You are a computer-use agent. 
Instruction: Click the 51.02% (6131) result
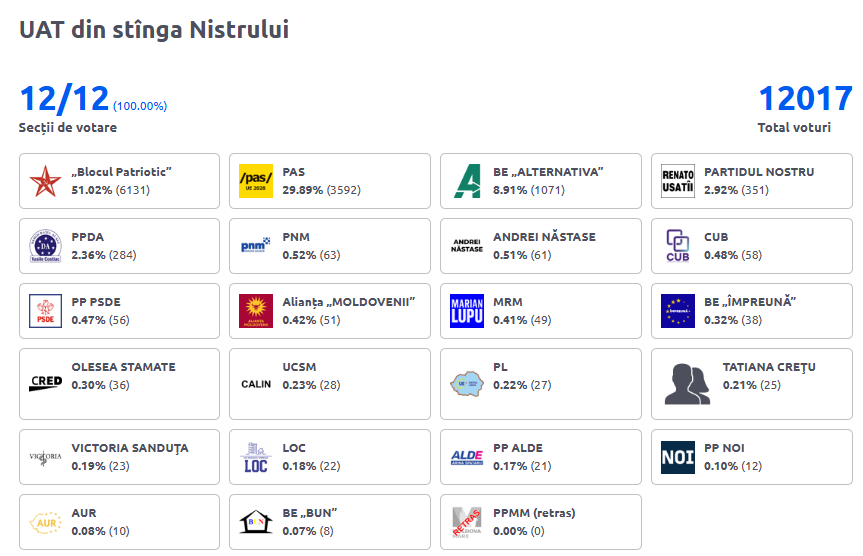click(110, 190)
